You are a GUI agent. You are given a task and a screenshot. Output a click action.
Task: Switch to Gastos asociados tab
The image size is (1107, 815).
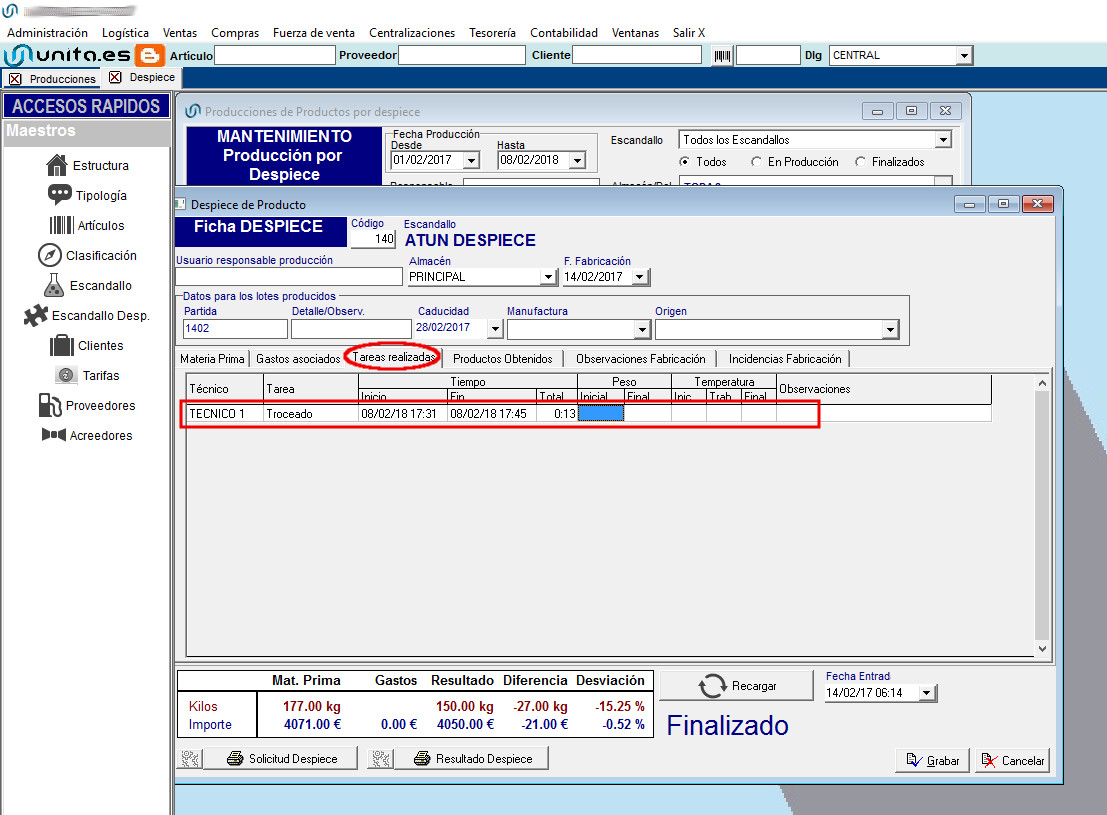click(x=298, y=359)
